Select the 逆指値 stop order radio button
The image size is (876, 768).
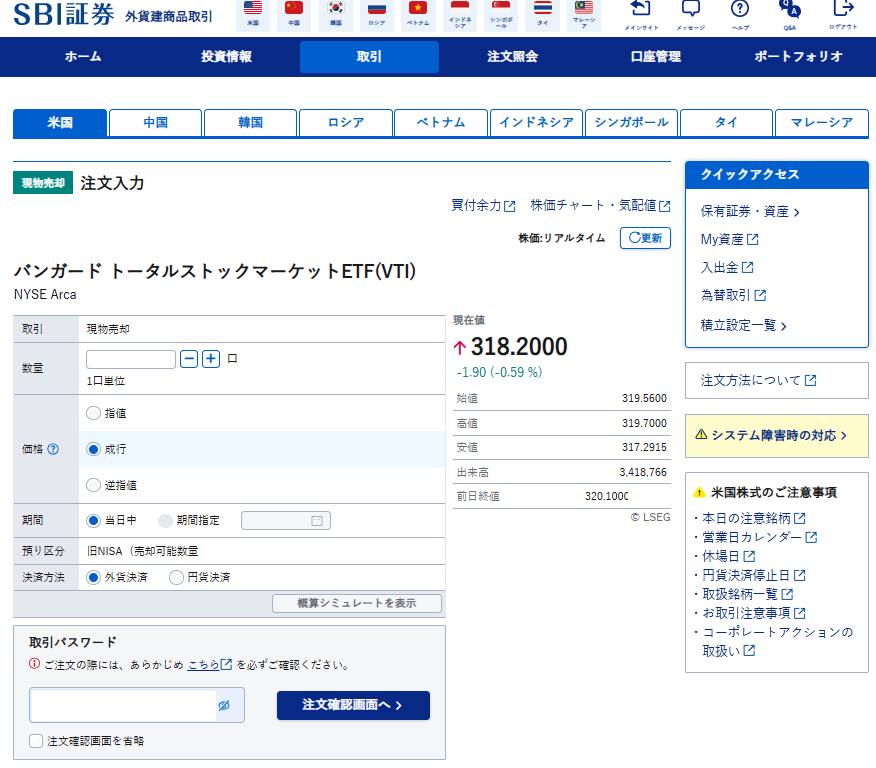[93, 485]
